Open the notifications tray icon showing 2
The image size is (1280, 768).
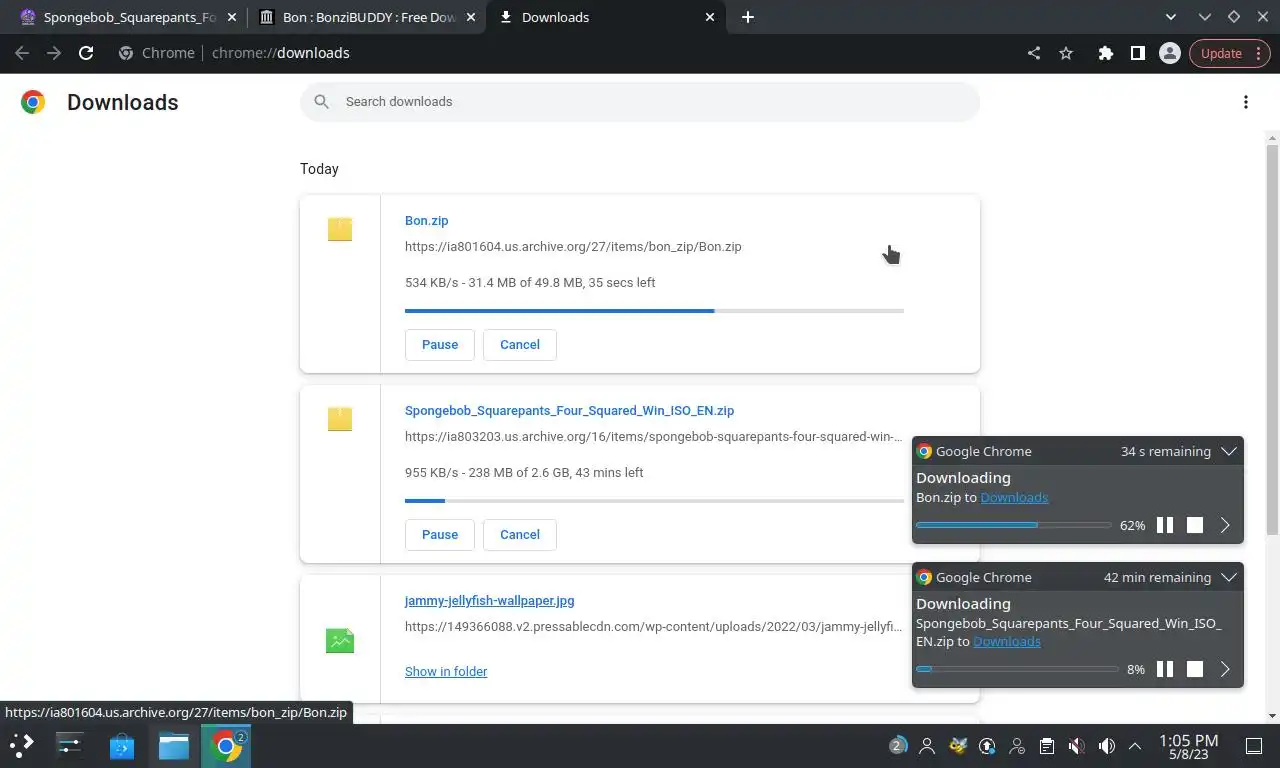pos(897,745)
